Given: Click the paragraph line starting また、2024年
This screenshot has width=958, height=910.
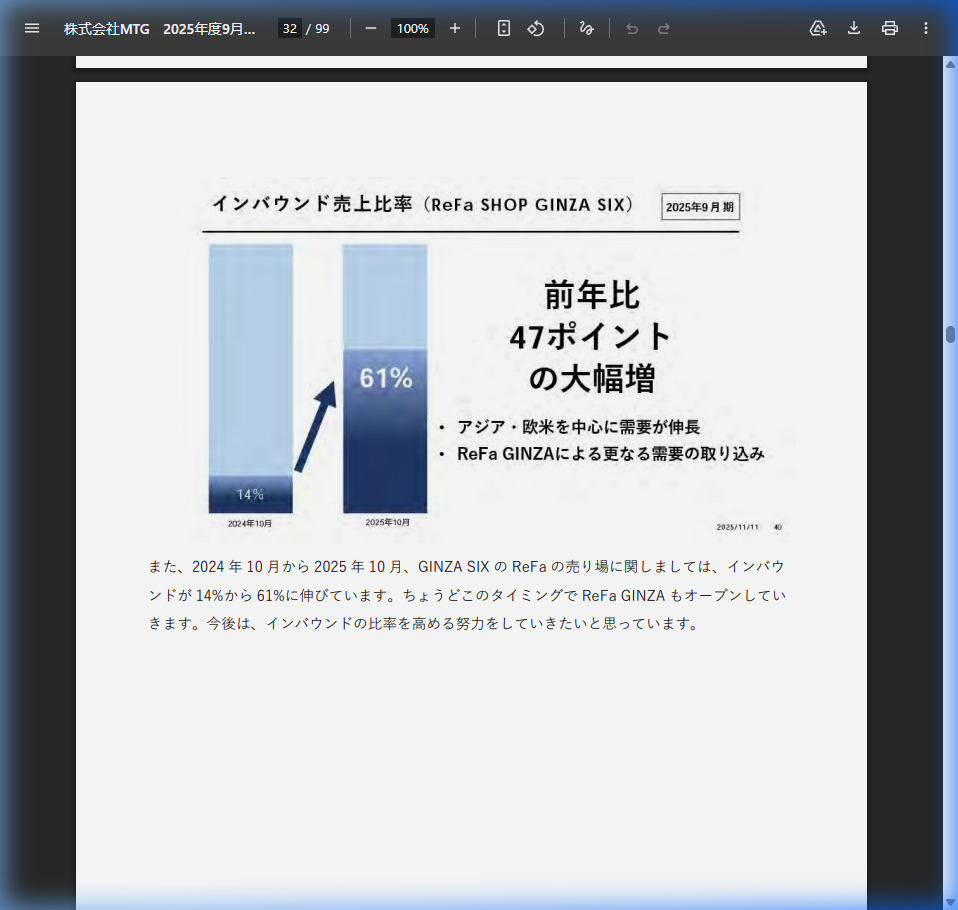Looking at the screenshot, I should [x=467, y=567].
